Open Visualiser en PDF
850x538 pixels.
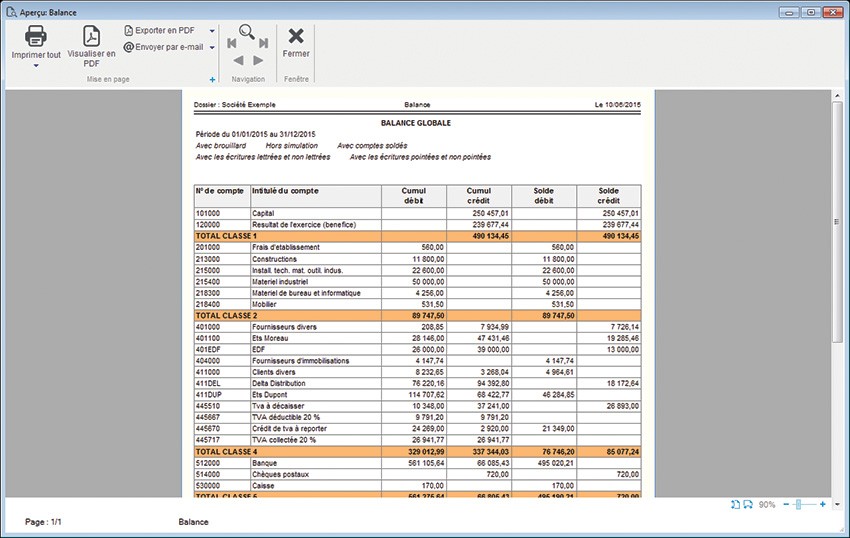click(91, 37)
